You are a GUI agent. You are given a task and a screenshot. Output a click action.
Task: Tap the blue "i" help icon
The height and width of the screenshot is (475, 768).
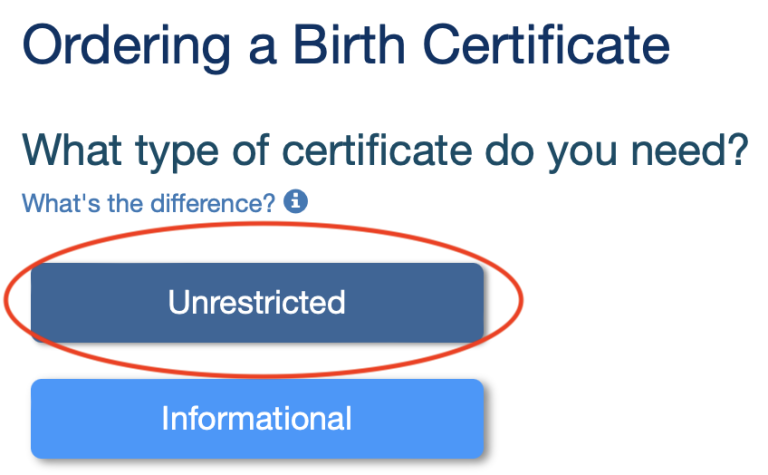coord(296,202)
